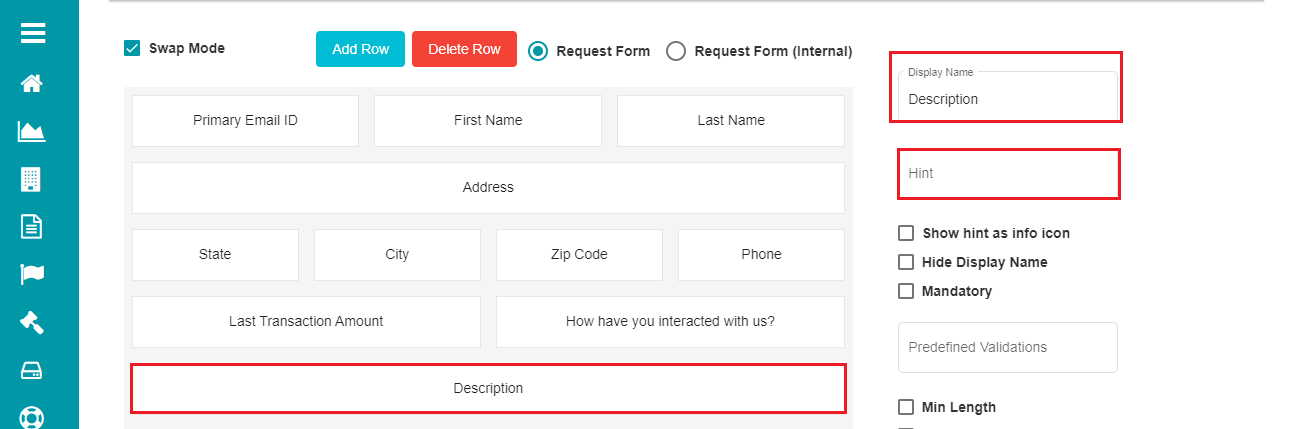Enable Show hint as info icon
The image size is (1291, 429).
pyautogui.click(x=906, y=233)
